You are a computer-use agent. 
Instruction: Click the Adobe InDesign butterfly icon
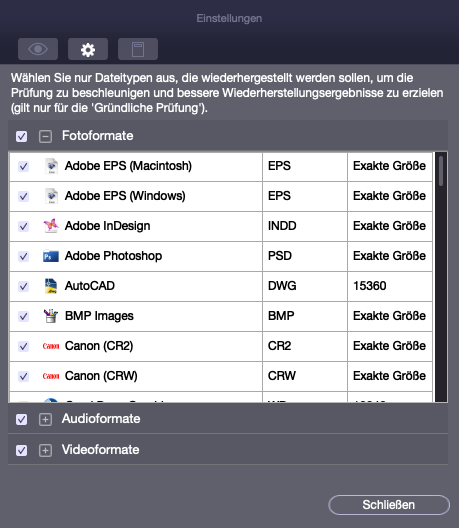51,226
